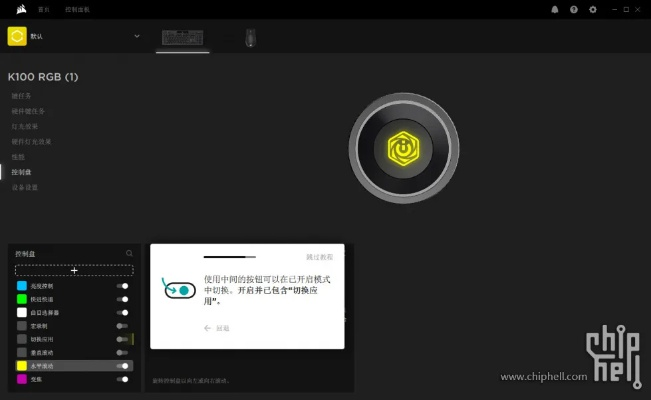Screen dimensions: 651x400
Task: Click 跳过教程 to skip the tutorial
Action: point(319,257)
